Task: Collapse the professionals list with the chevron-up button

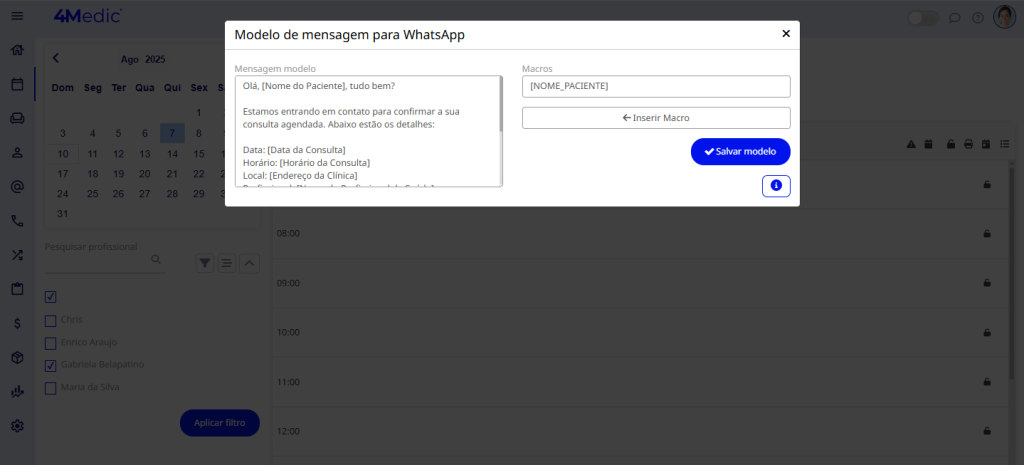Action: [x=249, y=263]
